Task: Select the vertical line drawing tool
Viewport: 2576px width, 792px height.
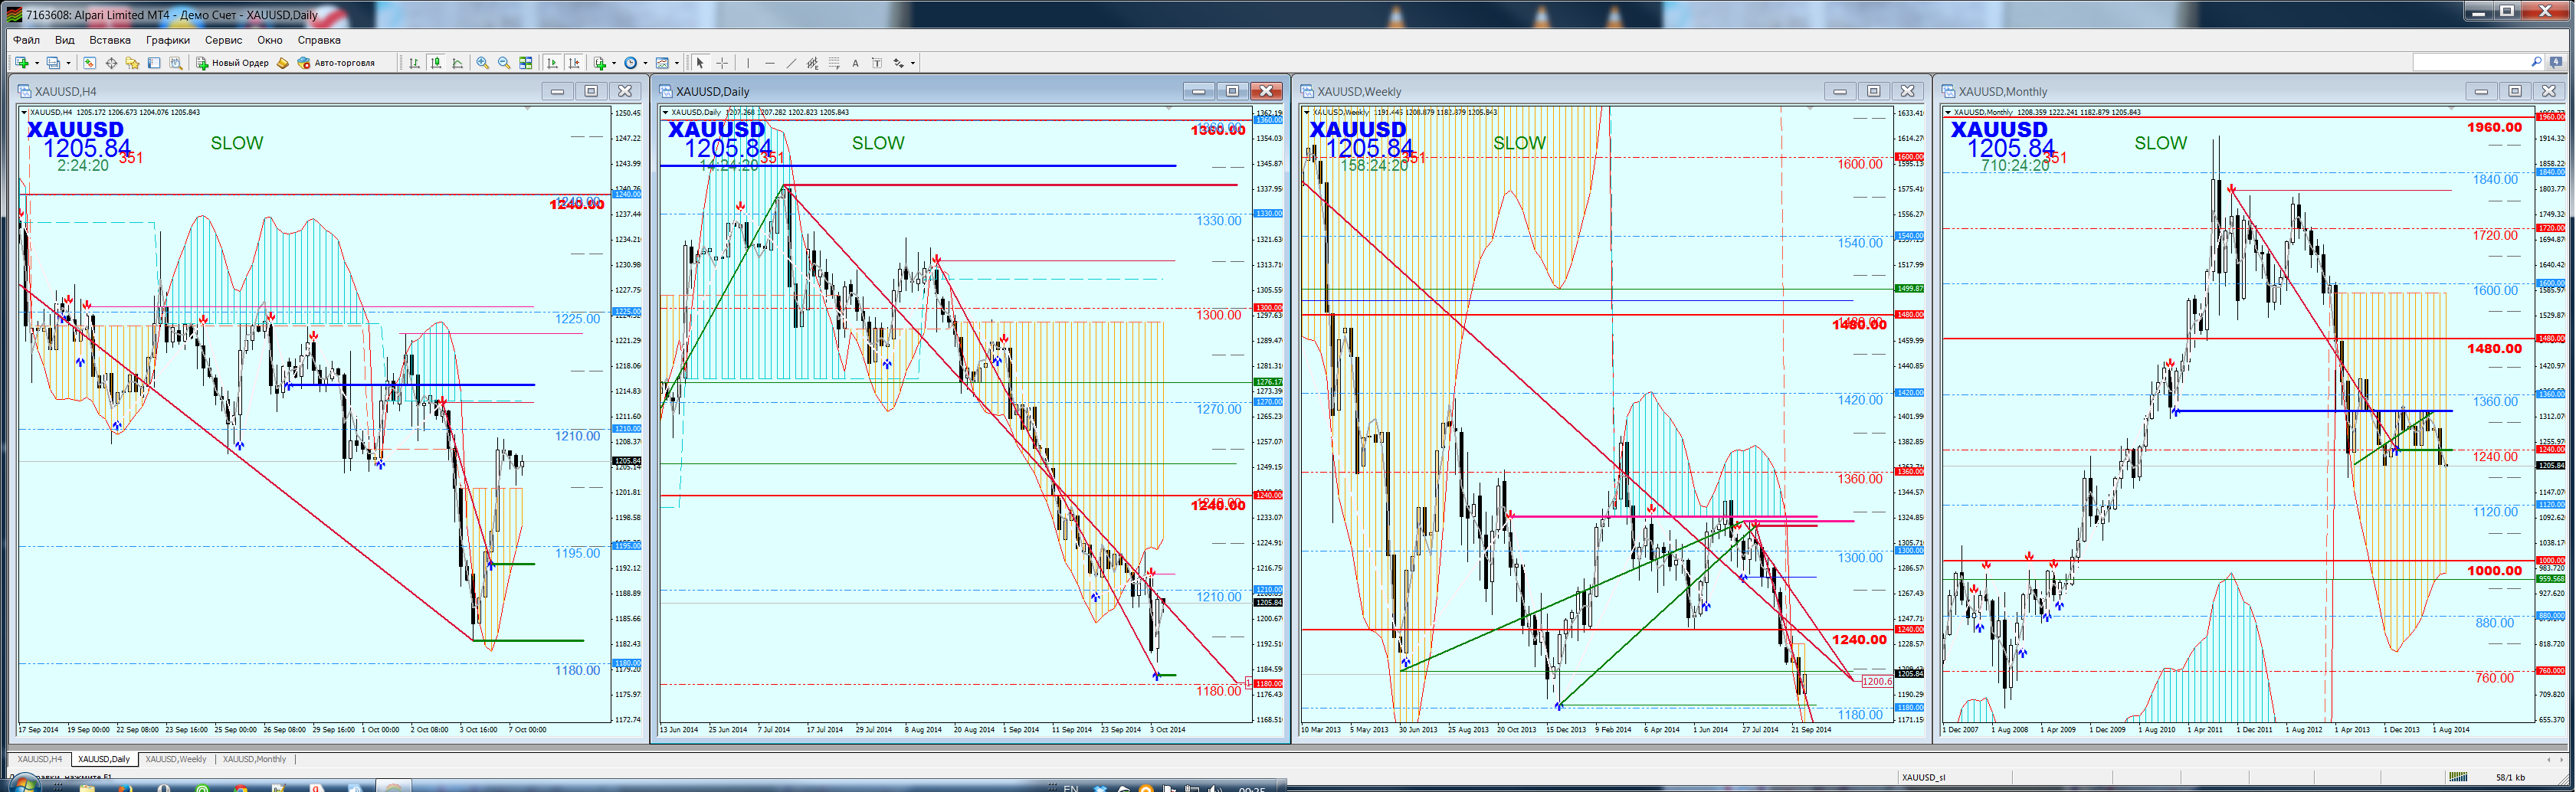Action: [748, 63]
